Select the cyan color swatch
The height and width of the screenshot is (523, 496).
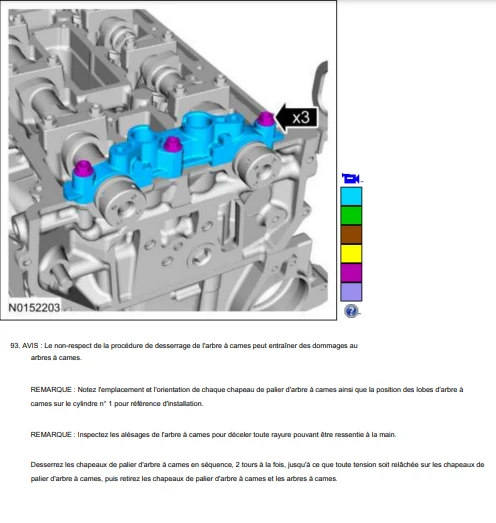[351, 196]
